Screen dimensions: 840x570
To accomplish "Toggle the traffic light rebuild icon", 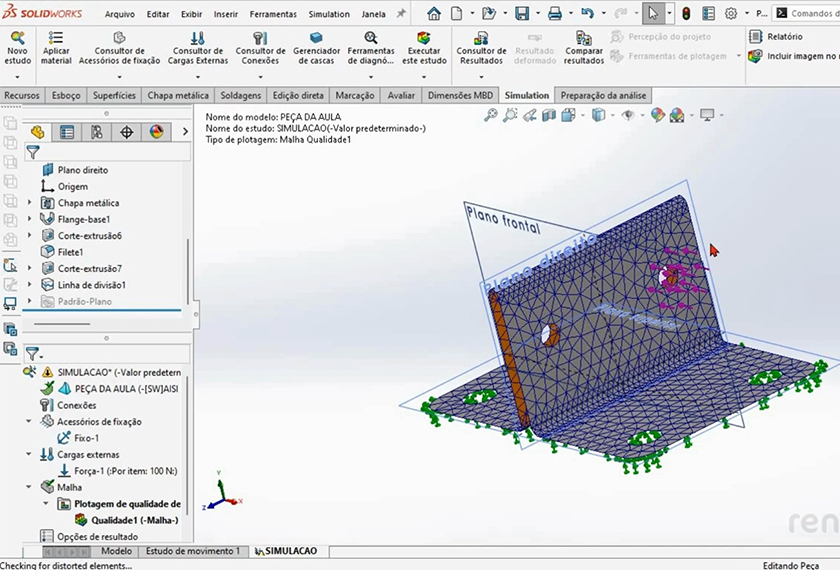I will [686, 14].
